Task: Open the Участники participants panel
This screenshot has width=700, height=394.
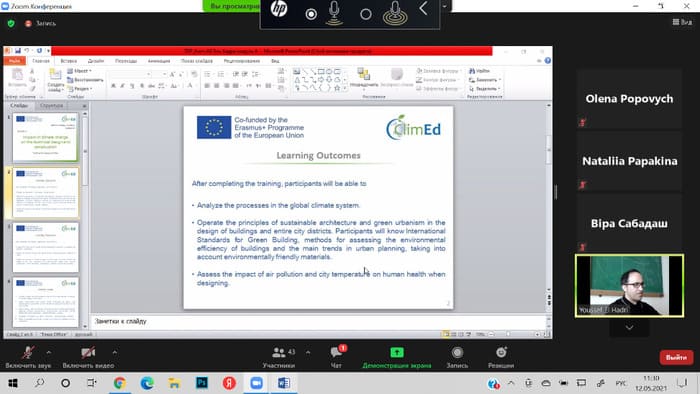Action: click(x=279, y=357)
